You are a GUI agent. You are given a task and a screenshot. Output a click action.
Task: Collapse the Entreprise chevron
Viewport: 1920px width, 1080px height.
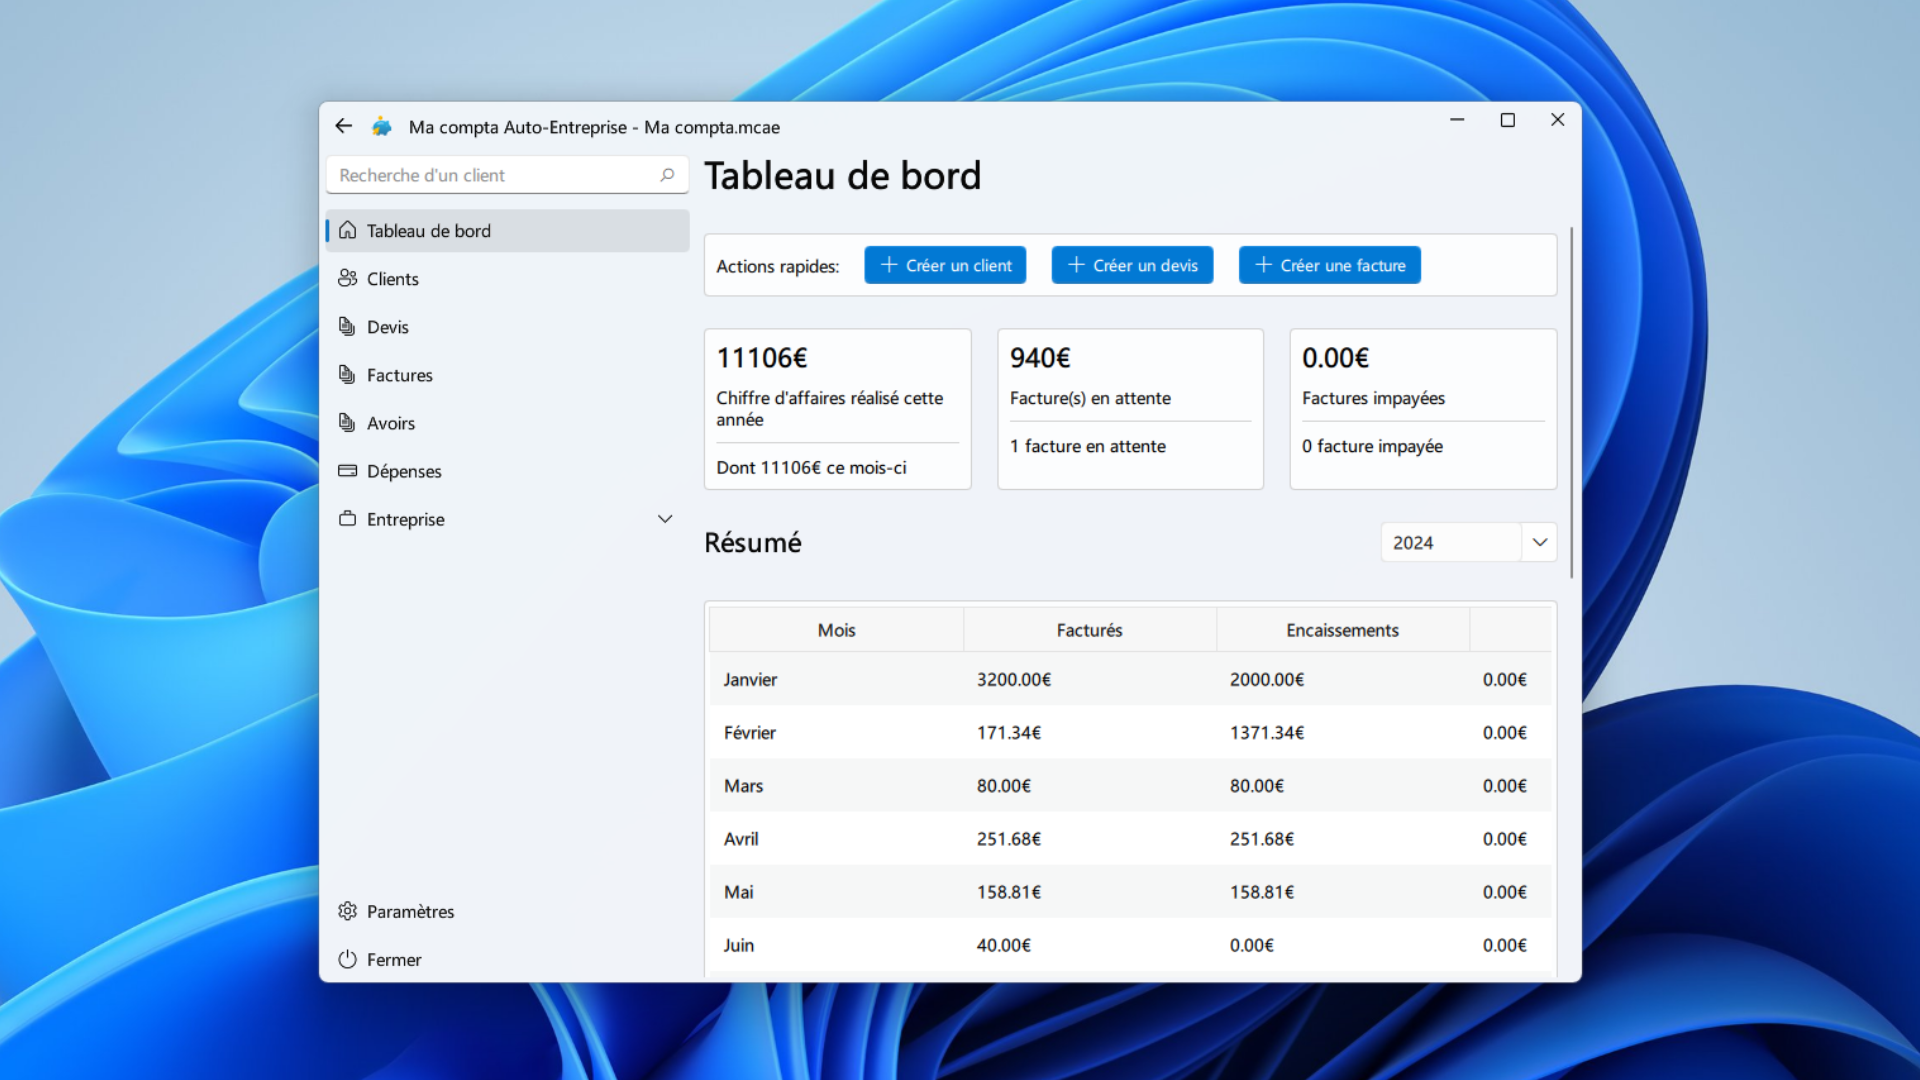(x=665, y=518)
